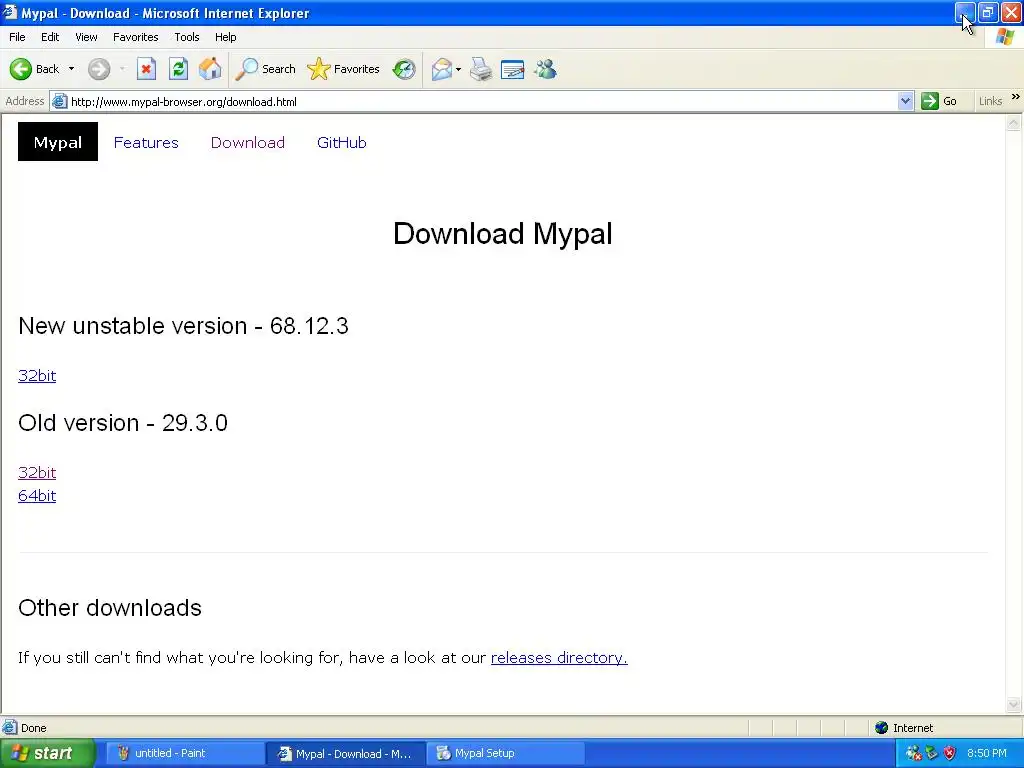Click the 8:50 PM system clock

click(987, 753)
